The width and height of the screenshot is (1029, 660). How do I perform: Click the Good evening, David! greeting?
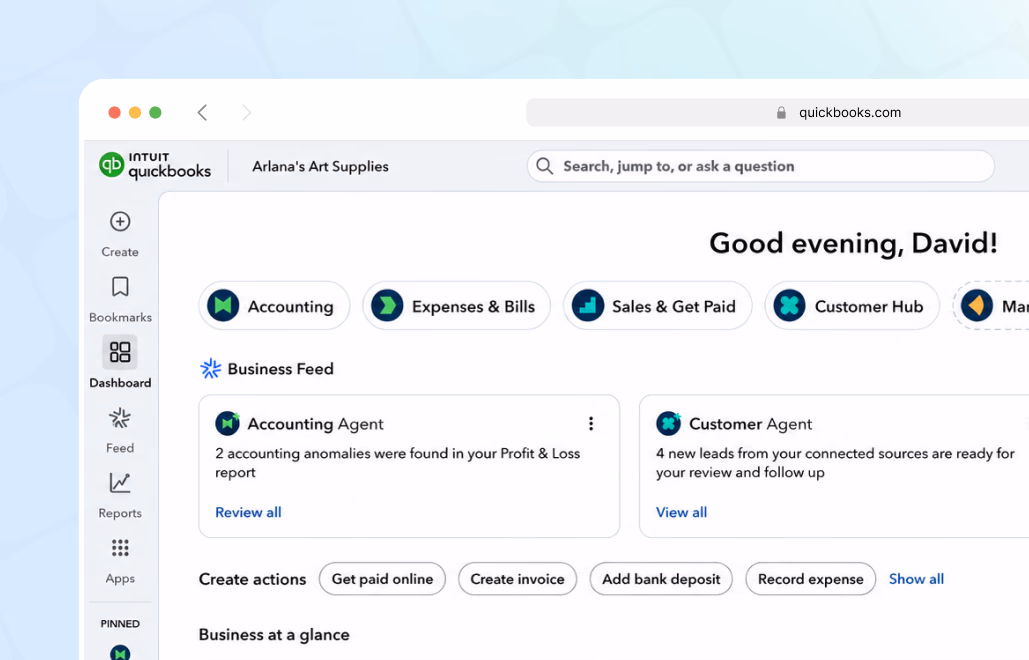pos(853,243)
